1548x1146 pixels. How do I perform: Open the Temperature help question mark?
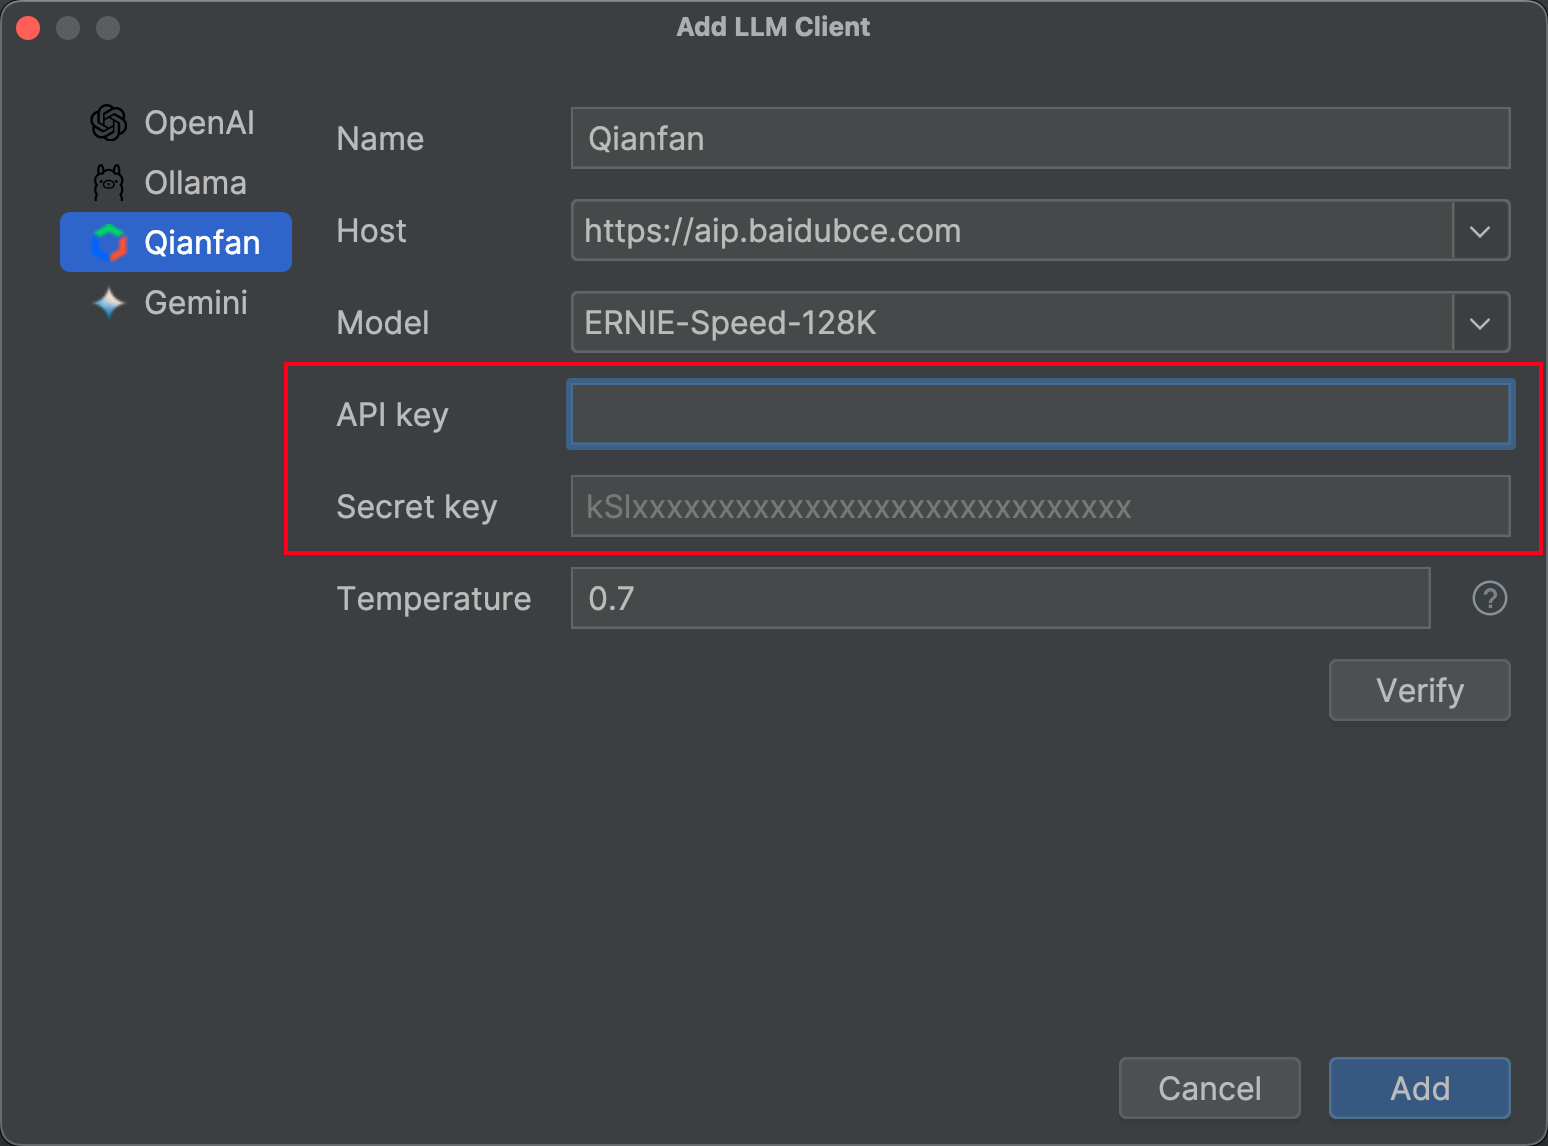pyautogui.click(x=1489, y=599)
